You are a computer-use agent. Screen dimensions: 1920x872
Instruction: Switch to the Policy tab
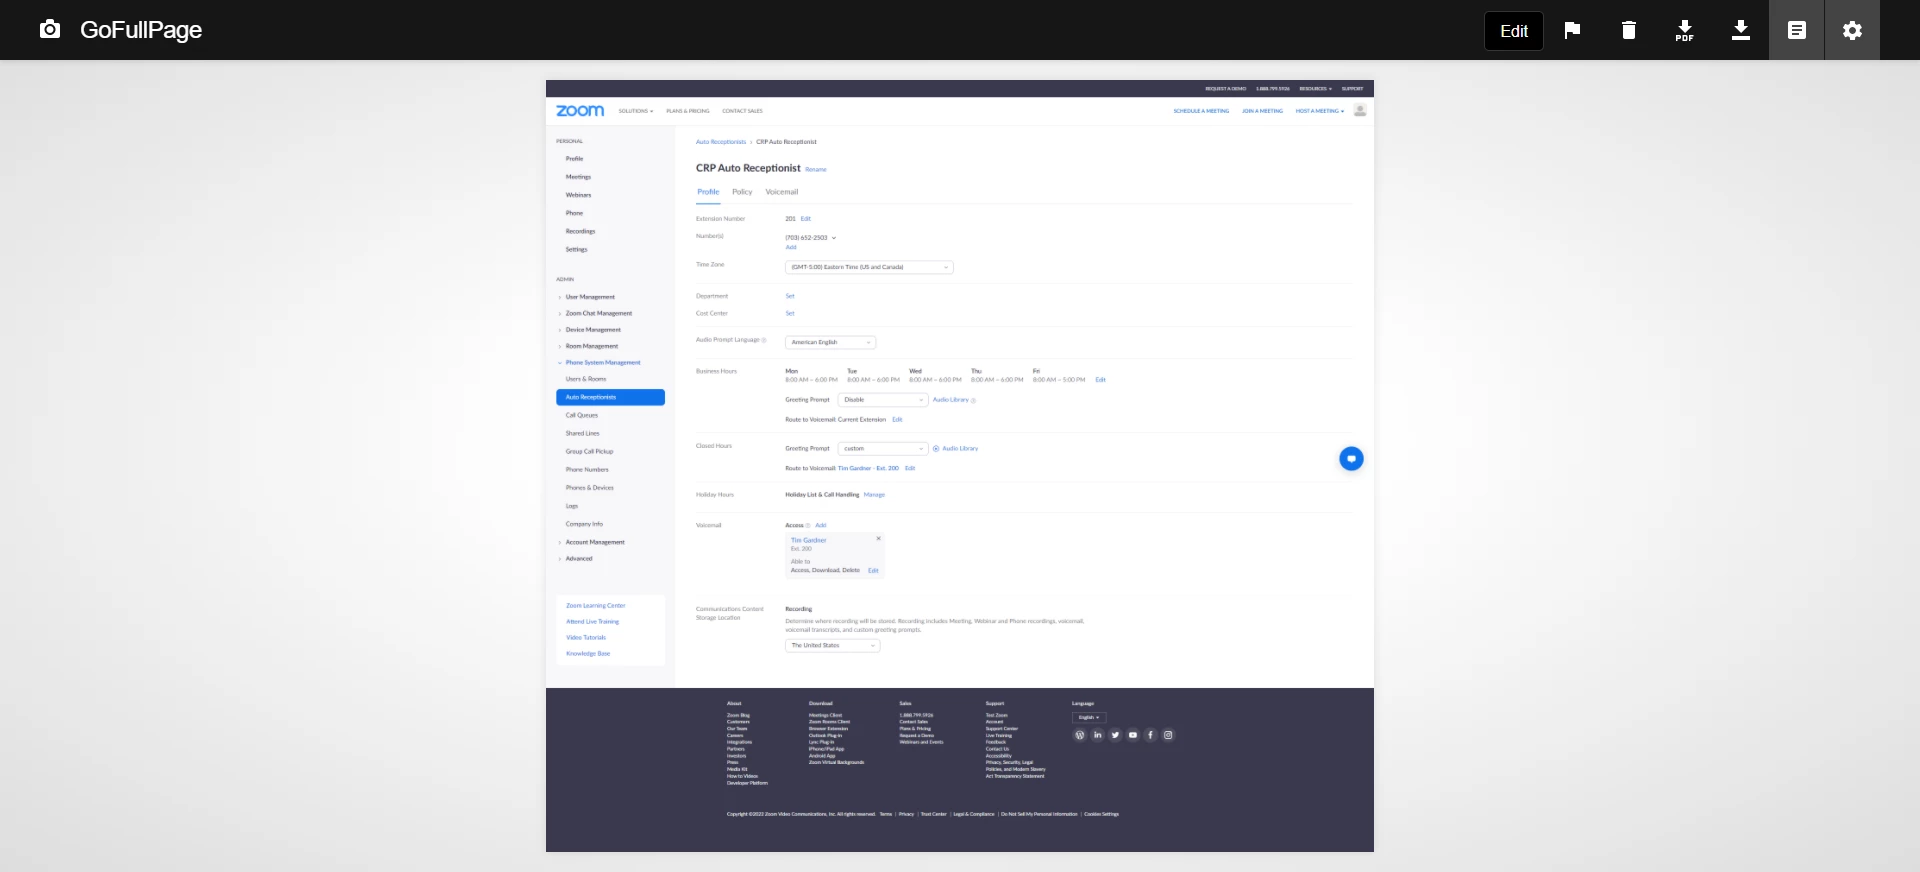pos(742,192)
